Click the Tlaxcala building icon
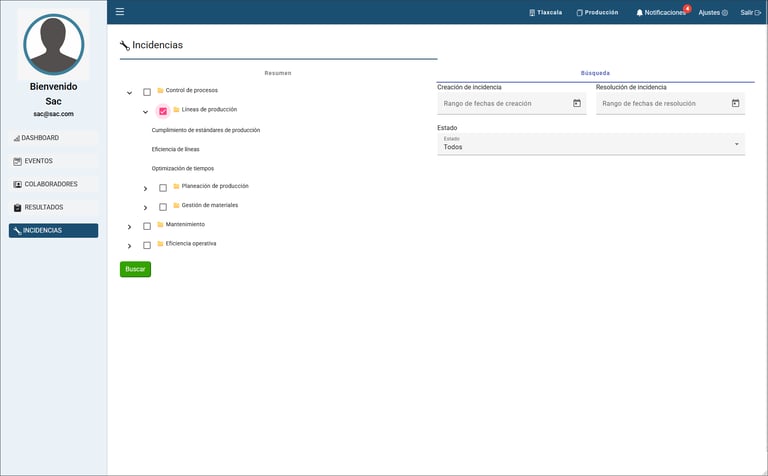This screenshot has height=476, width=768. [532, 13]
